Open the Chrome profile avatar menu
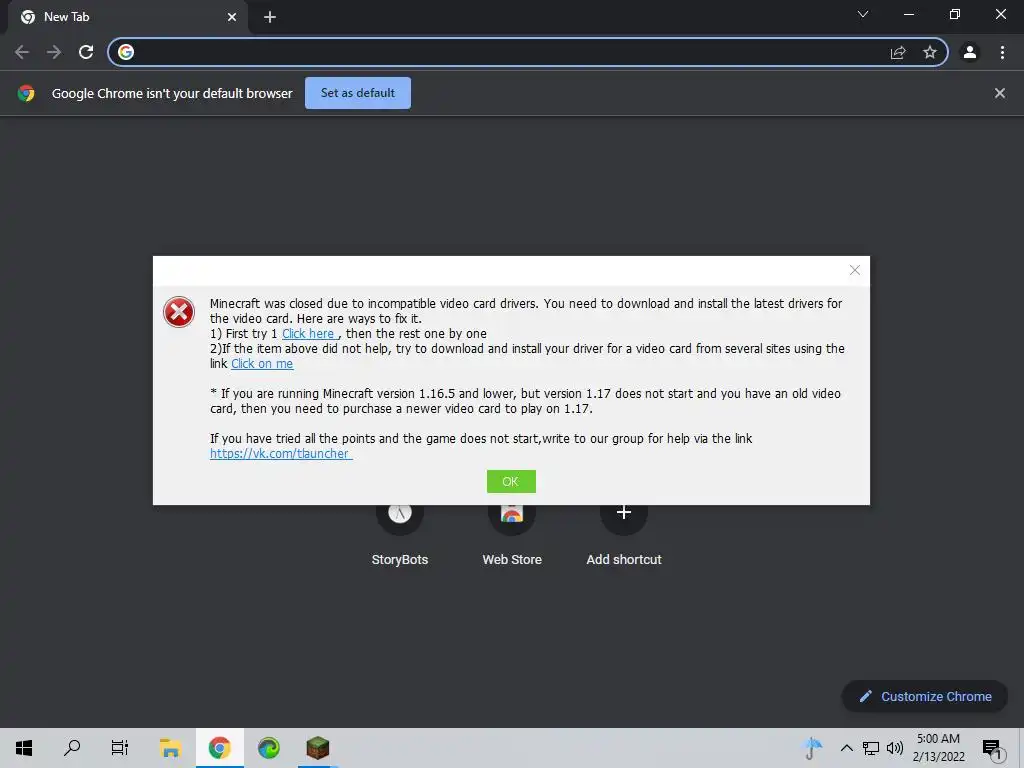This screenshot has height=768, width=1024. coord(970,52)
